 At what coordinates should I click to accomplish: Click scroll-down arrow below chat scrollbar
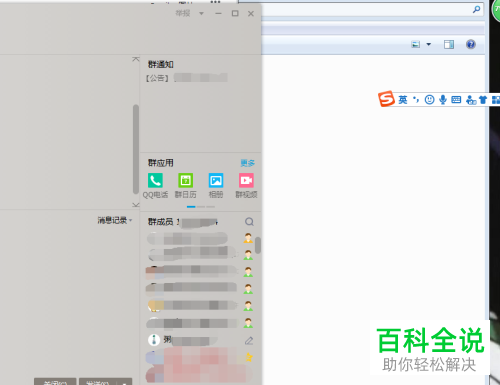136,205
